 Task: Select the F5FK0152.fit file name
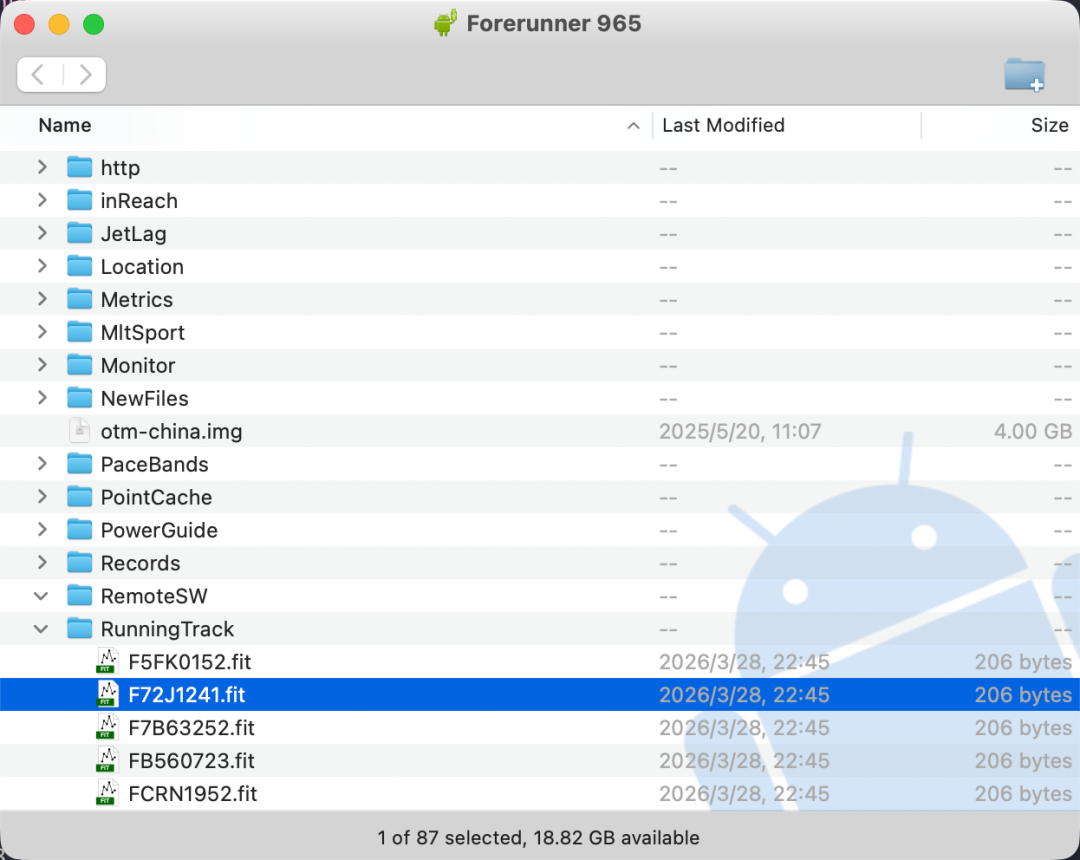tap(189, 662)
